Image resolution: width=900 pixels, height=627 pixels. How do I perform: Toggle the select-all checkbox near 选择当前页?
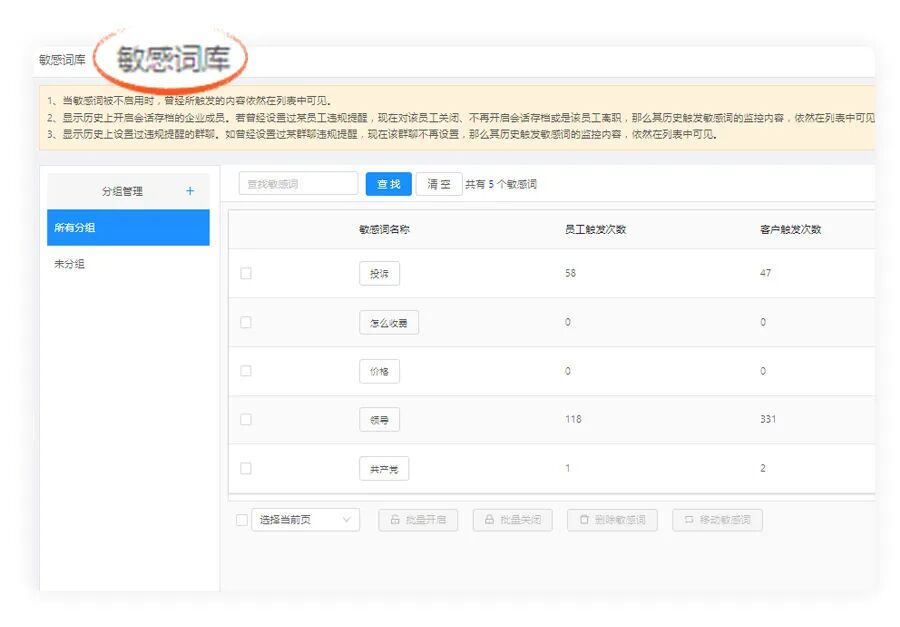click(240, 519)
